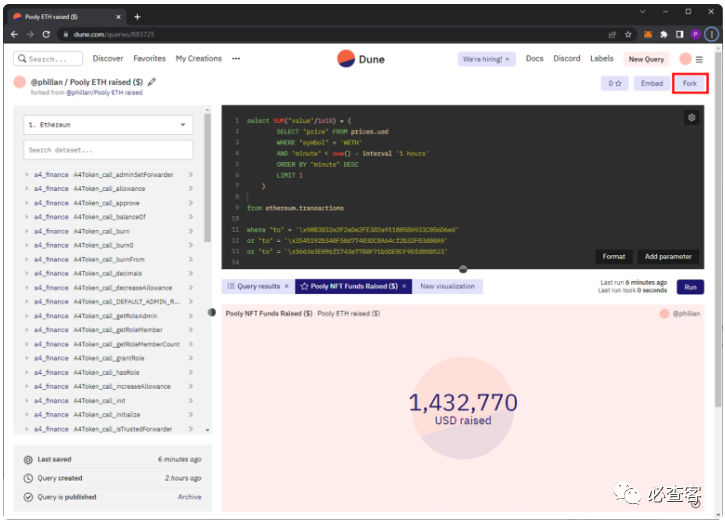Toggle the browser side panel icon
The height and width of the screenshot is (526, 725).
[679, 34]
